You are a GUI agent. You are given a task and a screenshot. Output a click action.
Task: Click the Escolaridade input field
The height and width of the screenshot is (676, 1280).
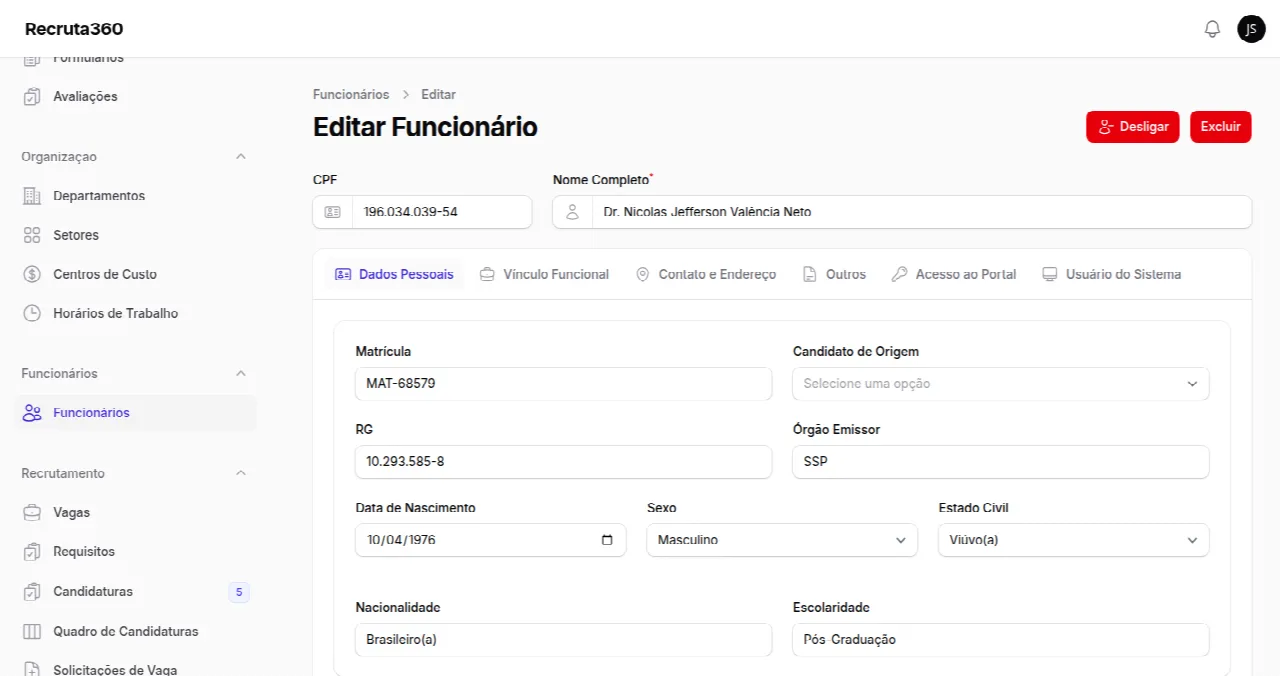pos(1001,640)
